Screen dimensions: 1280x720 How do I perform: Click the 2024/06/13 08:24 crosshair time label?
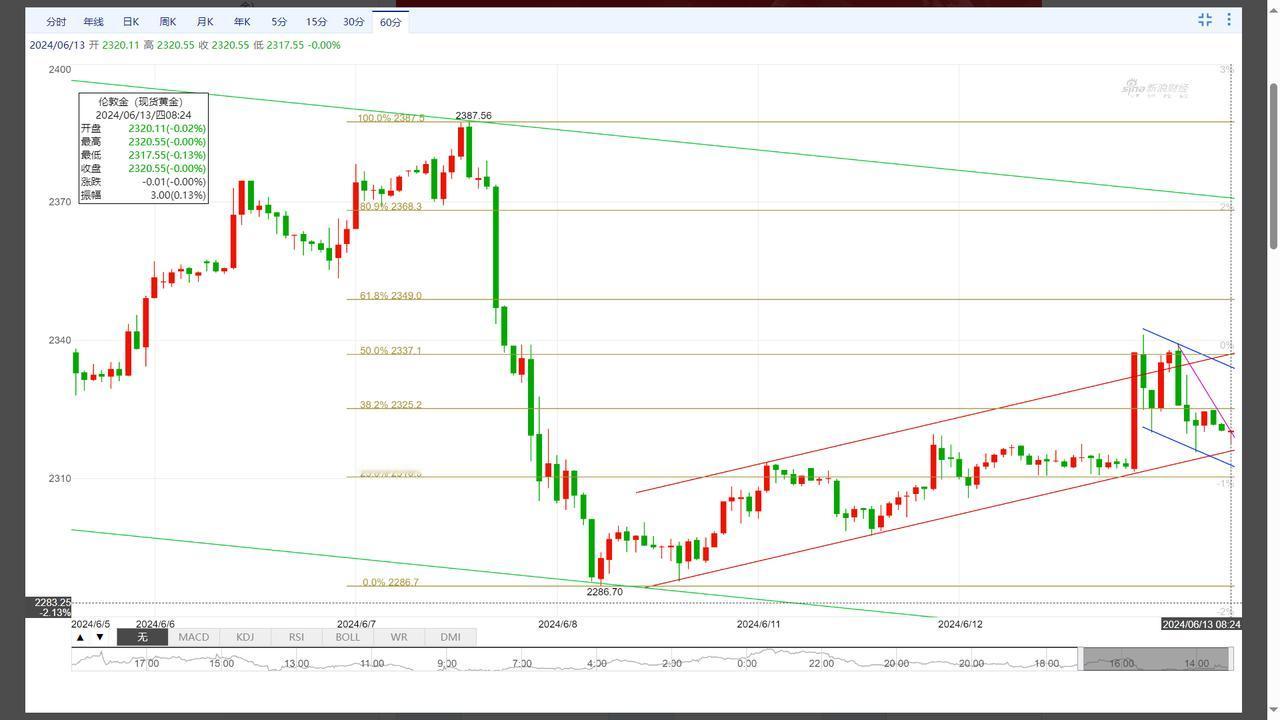(1201, 624)
